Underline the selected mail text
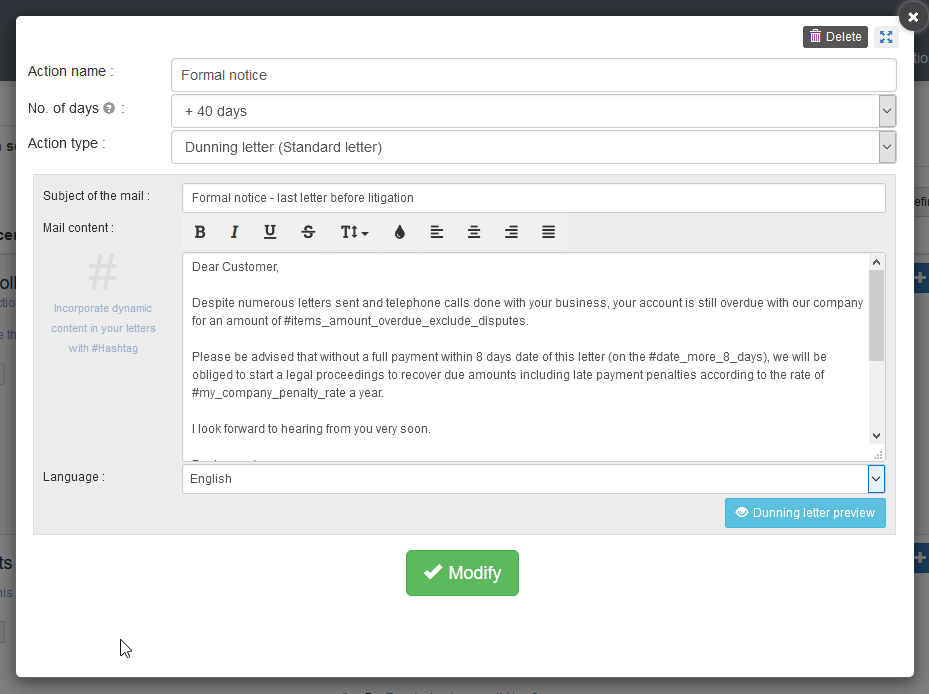This screenshot has height=694, width=929. 270,232
